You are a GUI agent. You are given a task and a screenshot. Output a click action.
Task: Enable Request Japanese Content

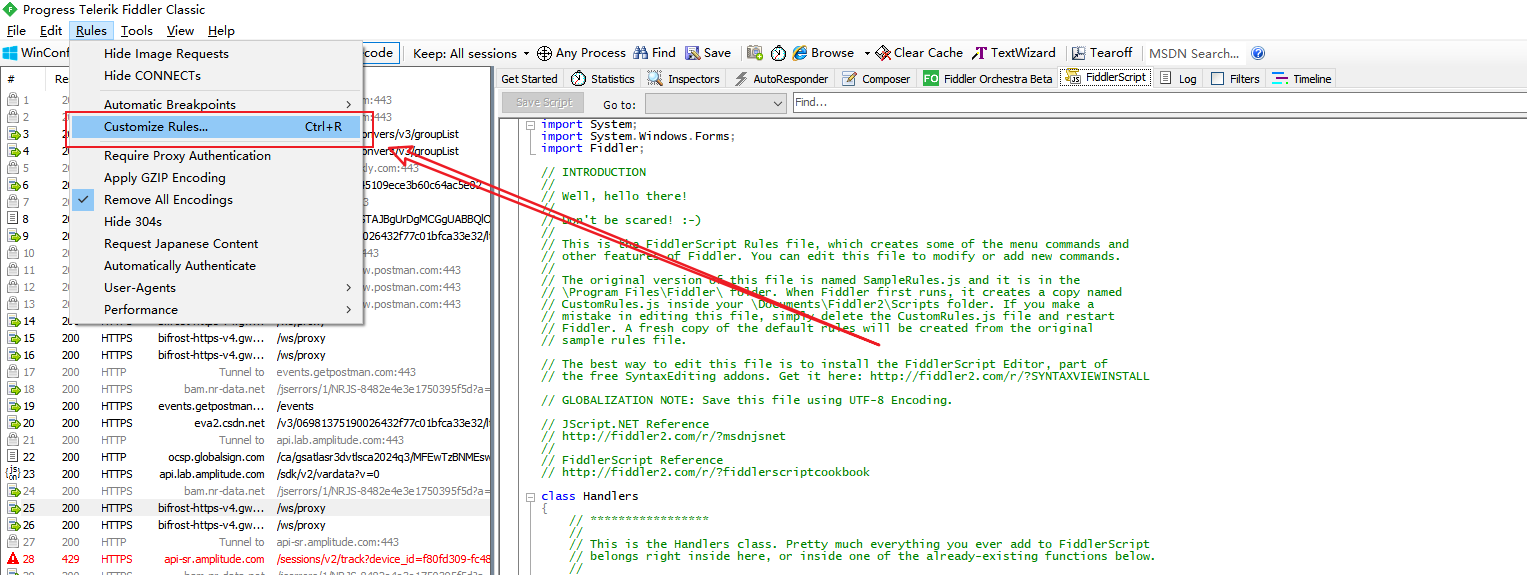coord(216,244)
